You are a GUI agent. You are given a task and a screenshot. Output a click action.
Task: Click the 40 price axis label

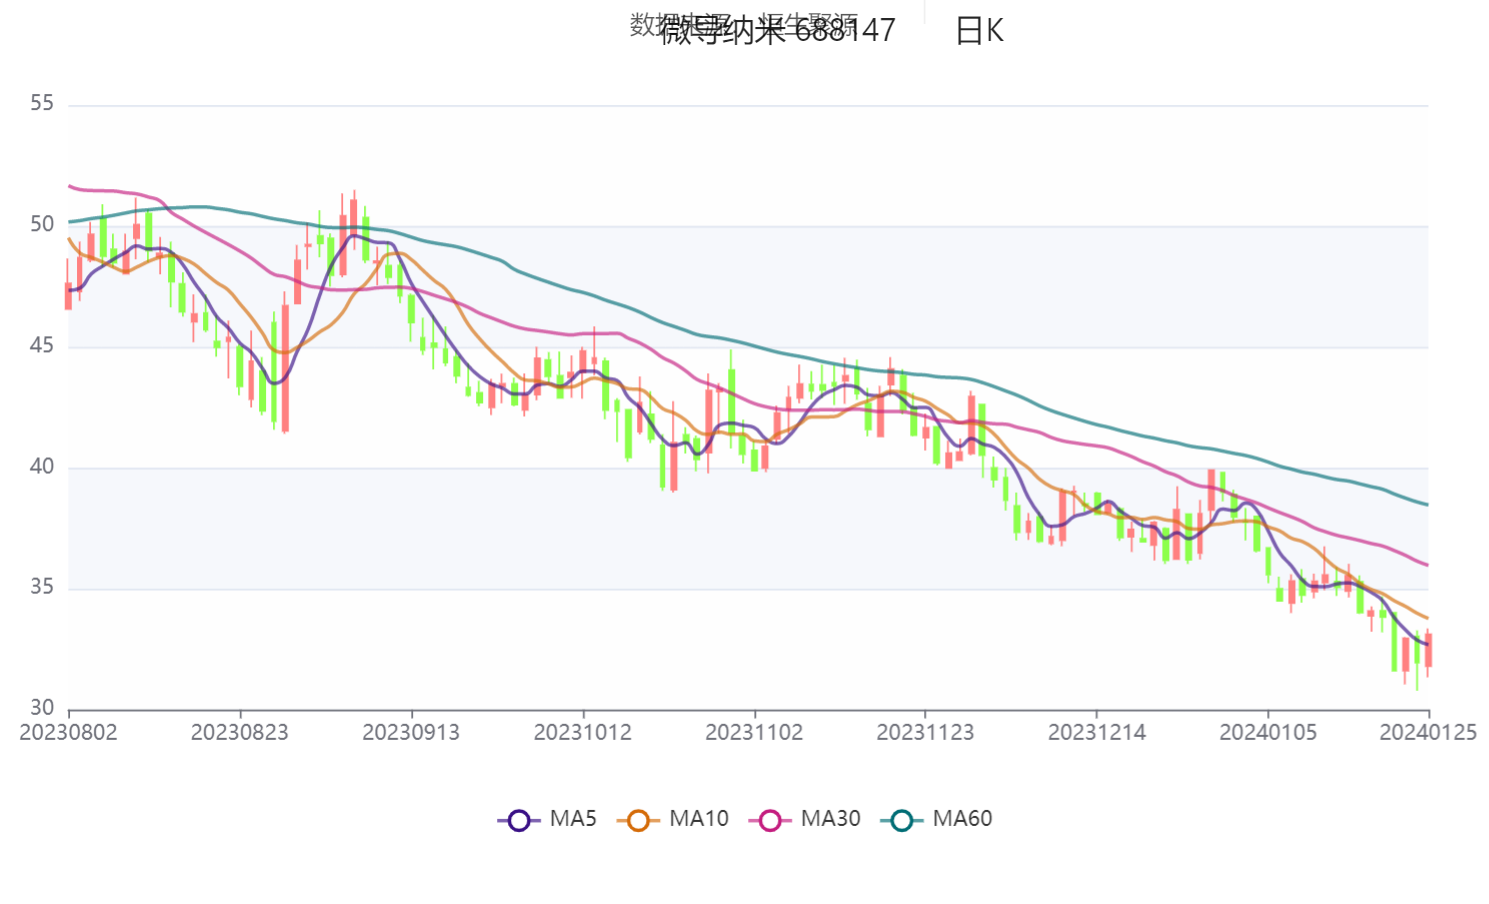point(42,467)
